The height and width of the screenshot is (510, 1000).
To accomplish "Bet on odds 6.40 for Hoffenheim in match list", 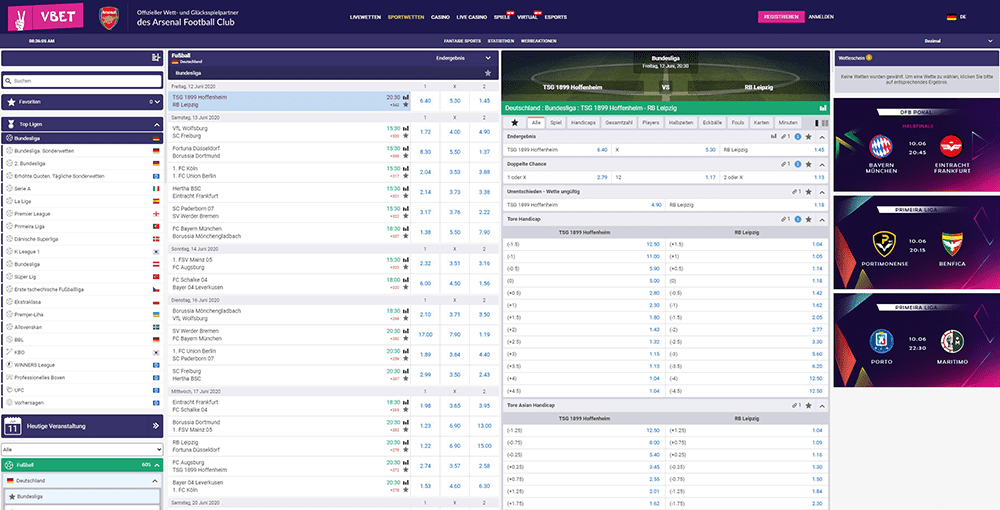I will coord(425,101).
